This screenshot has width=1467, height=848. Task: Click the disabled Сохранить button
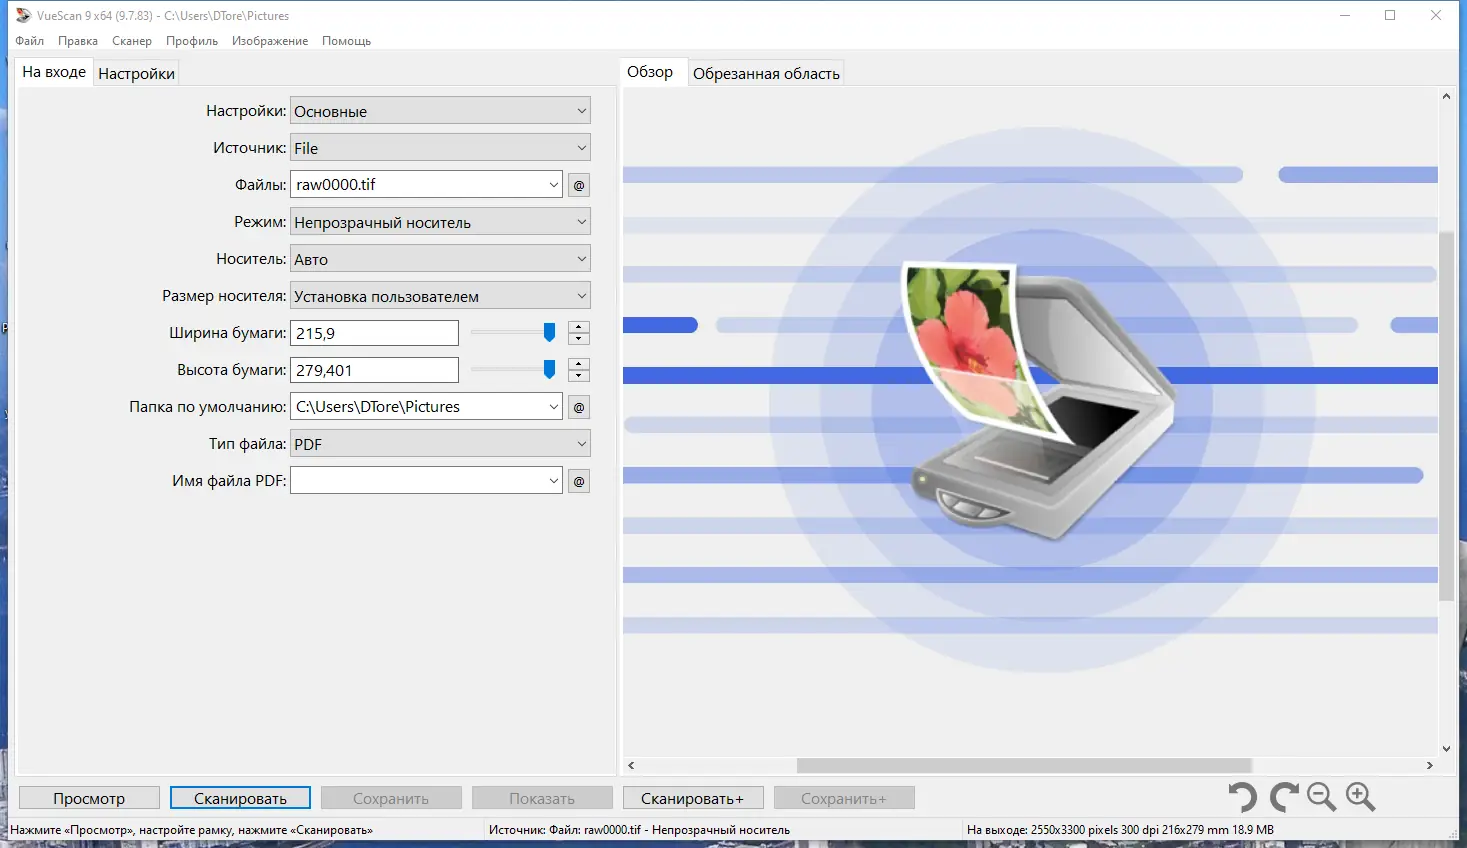click(391, 798)
